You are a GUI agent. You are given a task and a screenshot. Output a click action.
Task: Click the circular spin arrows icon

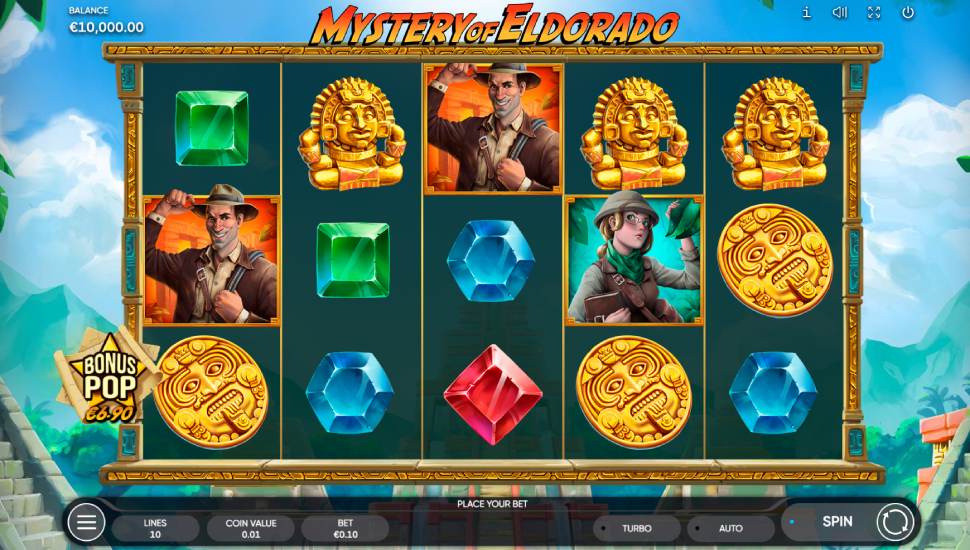pos(895,522)
